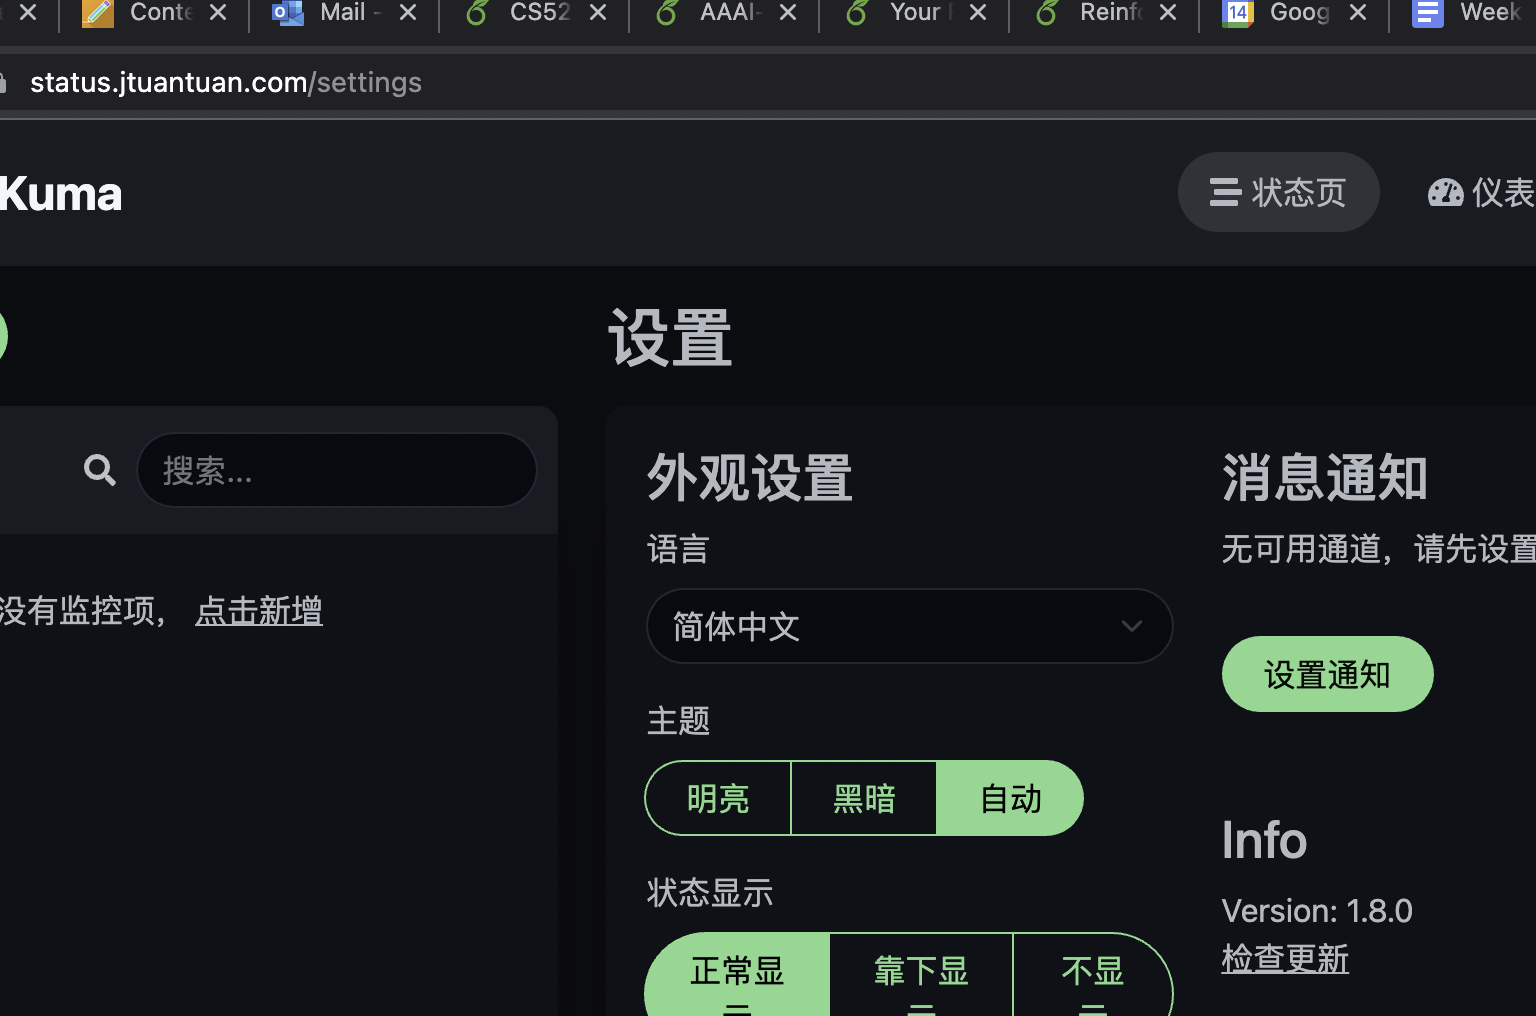Switch to the Your browser tab
This screenshot has width=1536, height=1016.
pyautogui.click(x=915, y=13)
